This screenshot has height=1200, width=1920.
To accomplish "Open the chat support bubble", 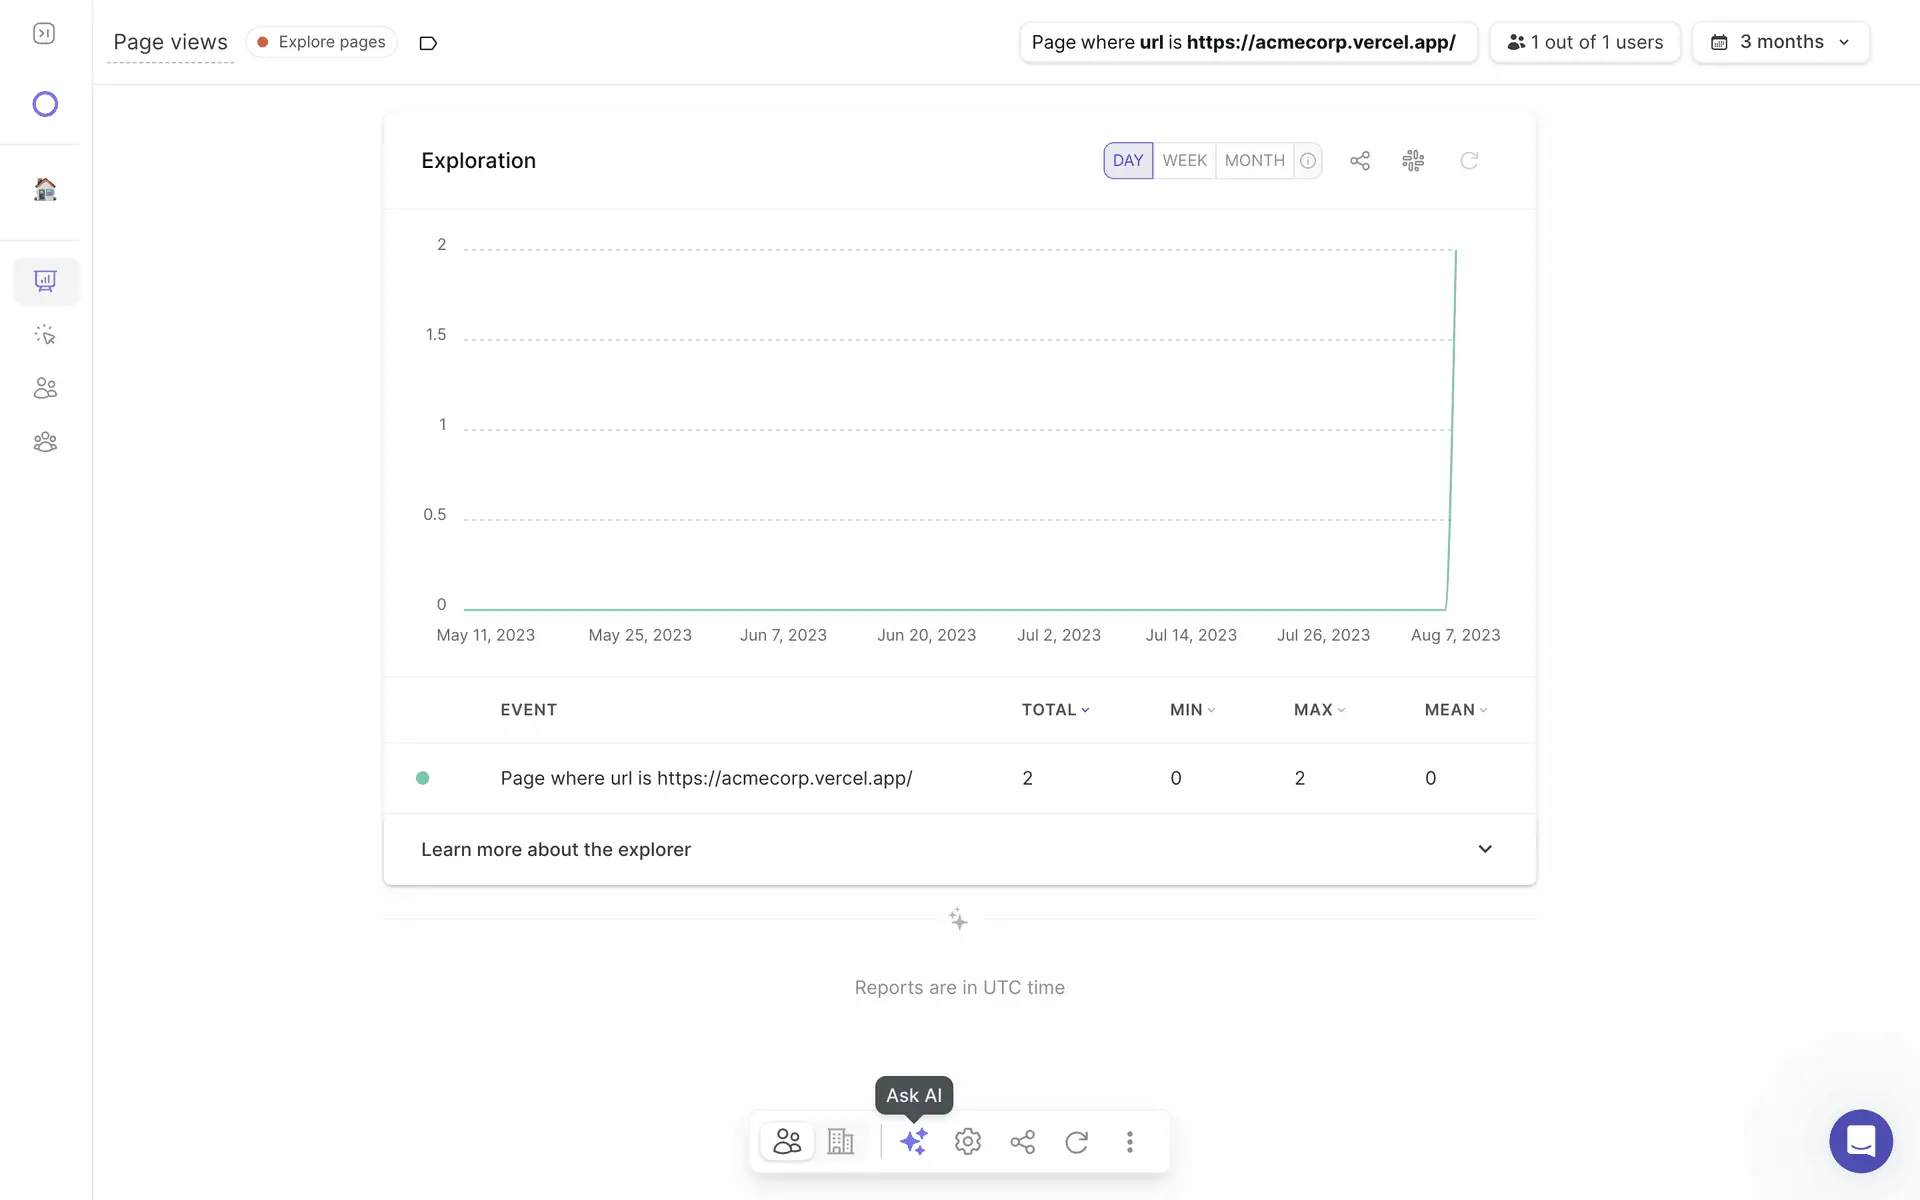I will pyautogui.click(x=1860, y=1141).
